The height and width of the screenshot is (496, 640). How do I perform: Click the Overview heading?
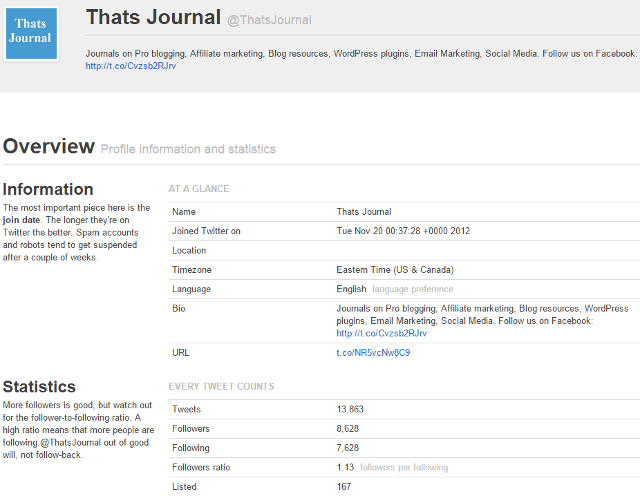pos(48,147)
